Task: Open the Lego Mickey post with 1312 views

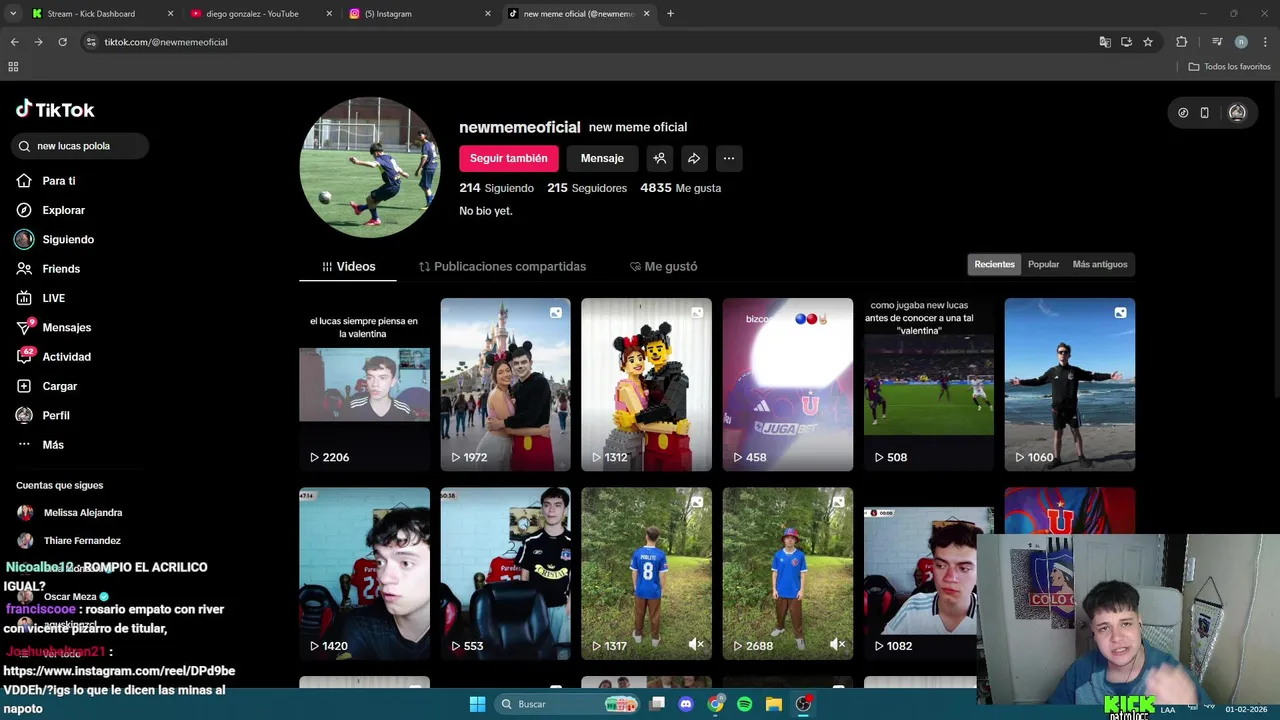Action: [646, 384]
